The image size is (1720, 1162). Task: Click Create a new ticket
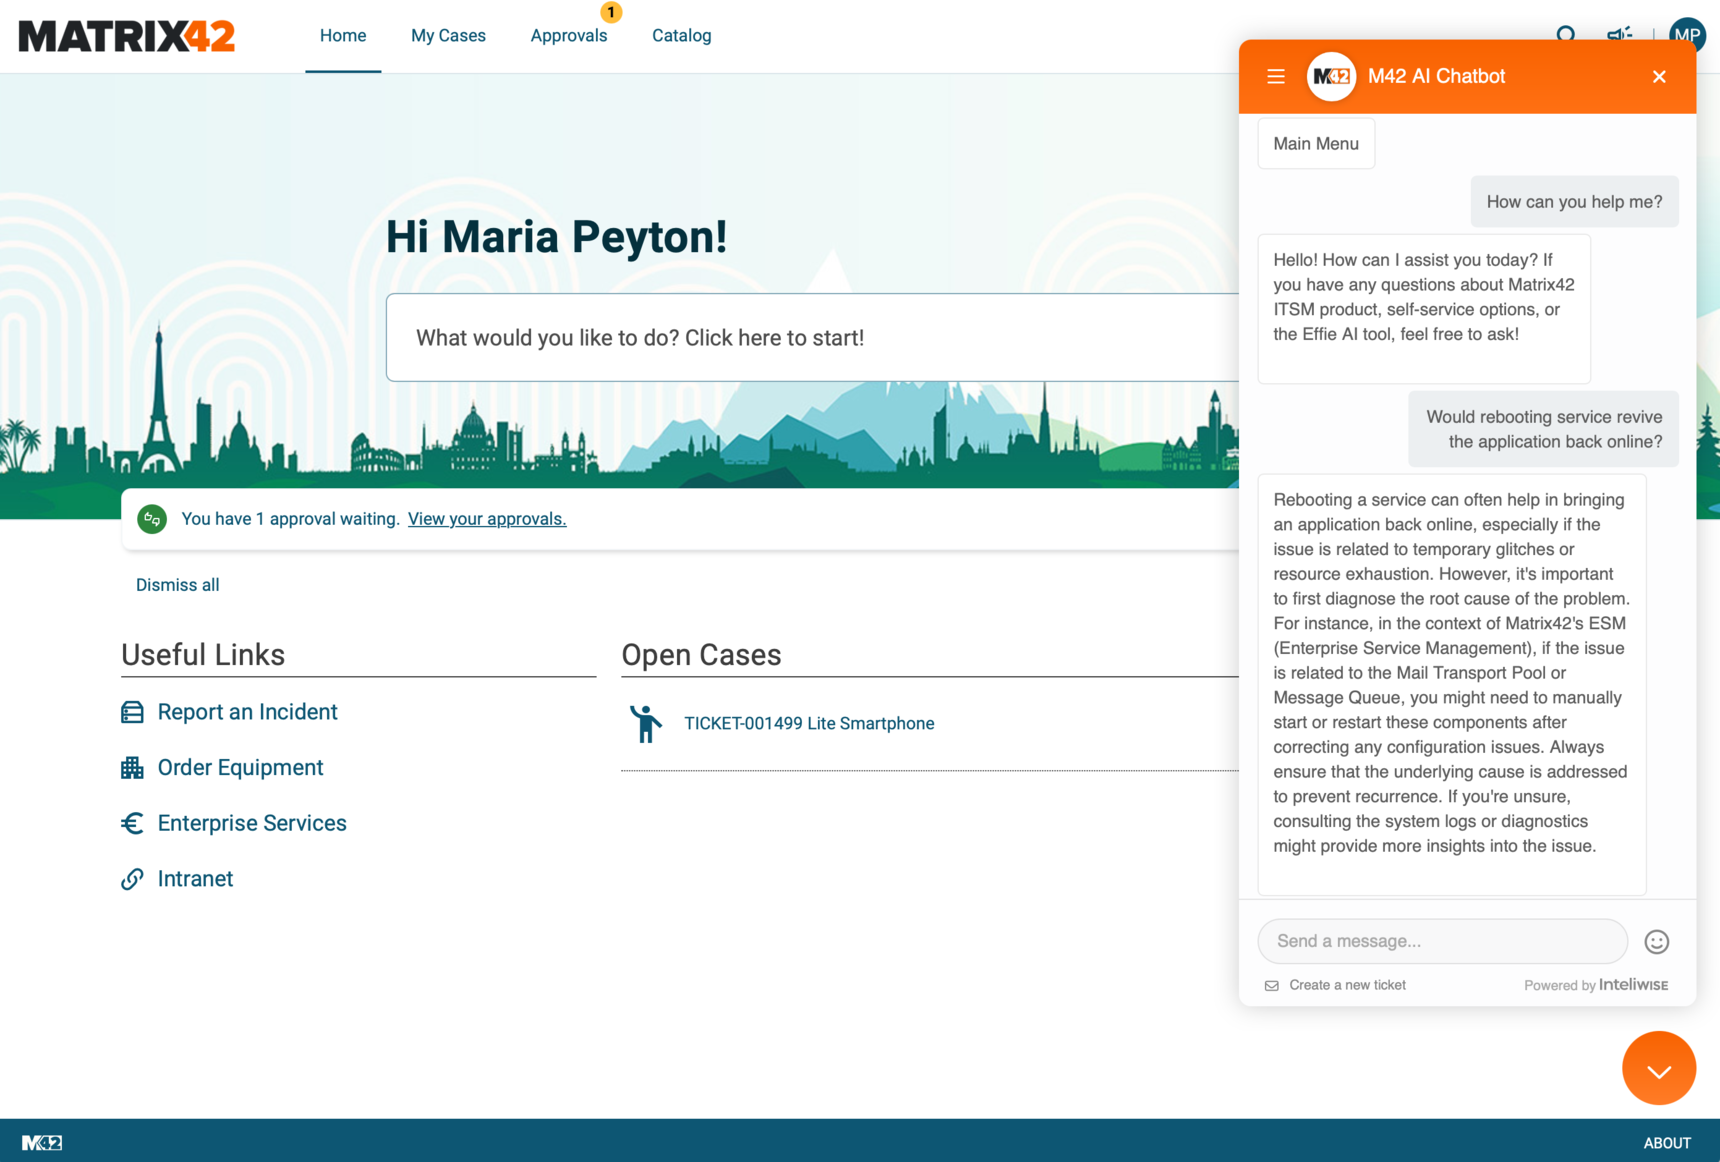[x=1347, y=985]
